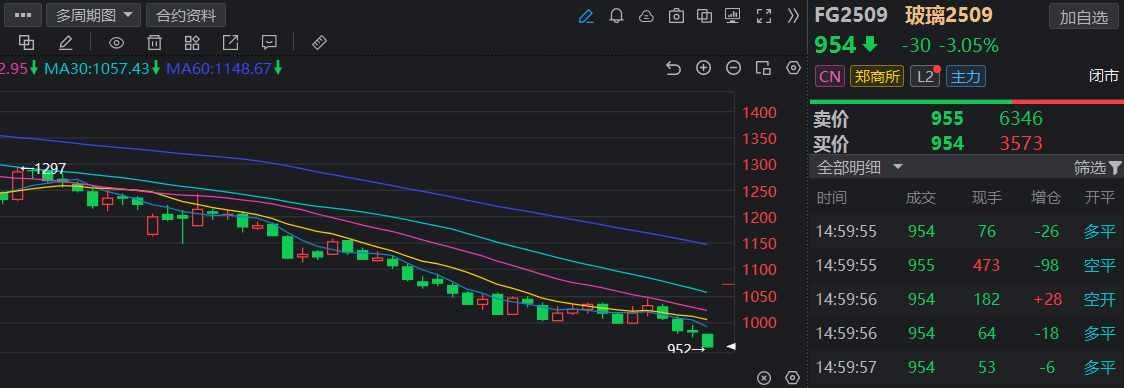Select the ruler measurement tool
This screenshot has height=388, width=1124.
point(320,42)
